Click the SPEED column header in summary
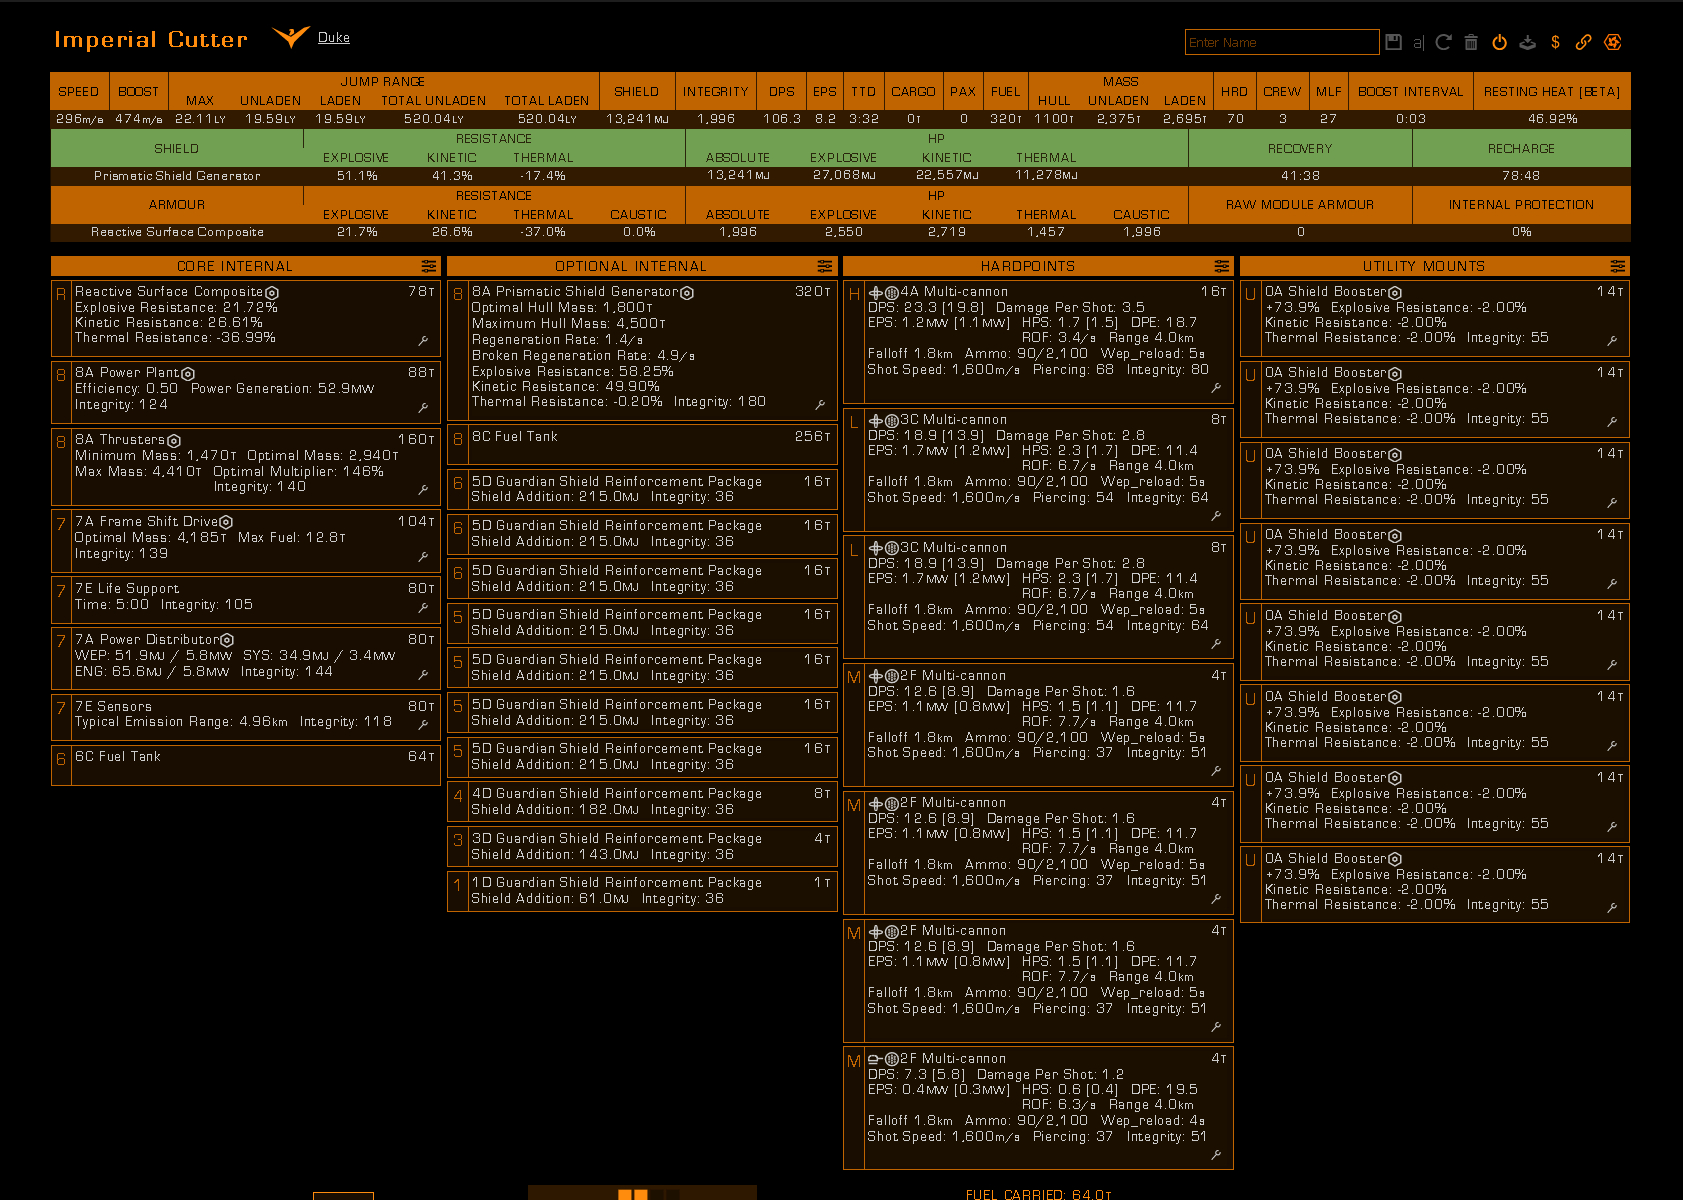1683x1200 pixels. tap(79, 91)
